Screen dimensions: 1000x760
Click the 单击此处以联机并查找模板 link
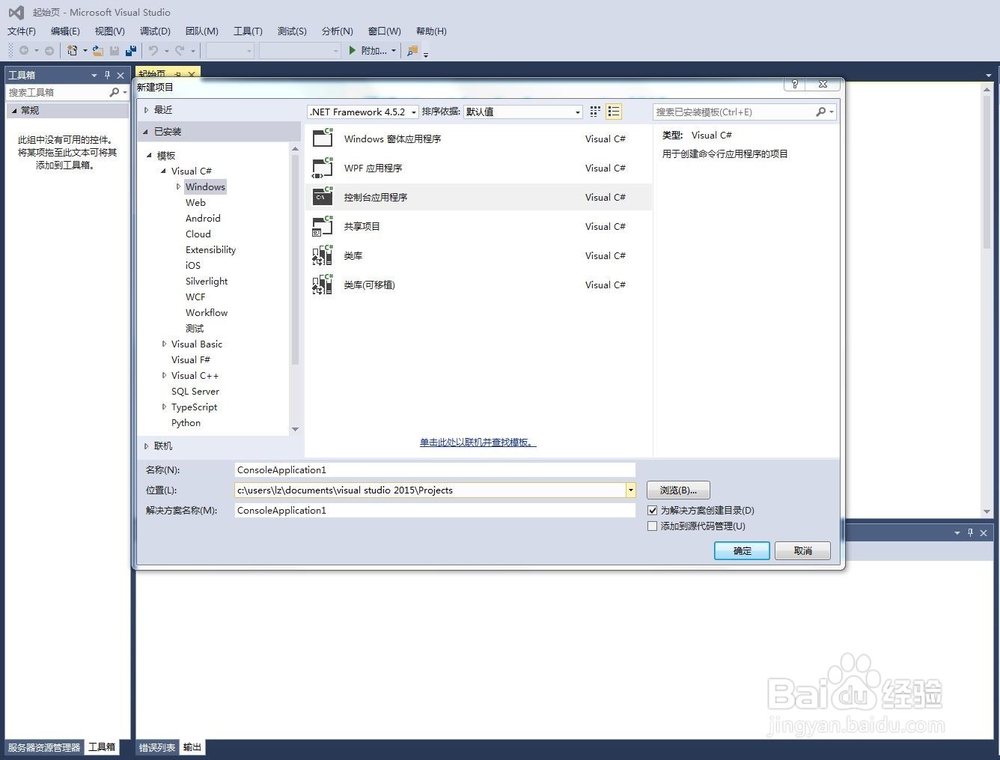click(x=478, y=442)
